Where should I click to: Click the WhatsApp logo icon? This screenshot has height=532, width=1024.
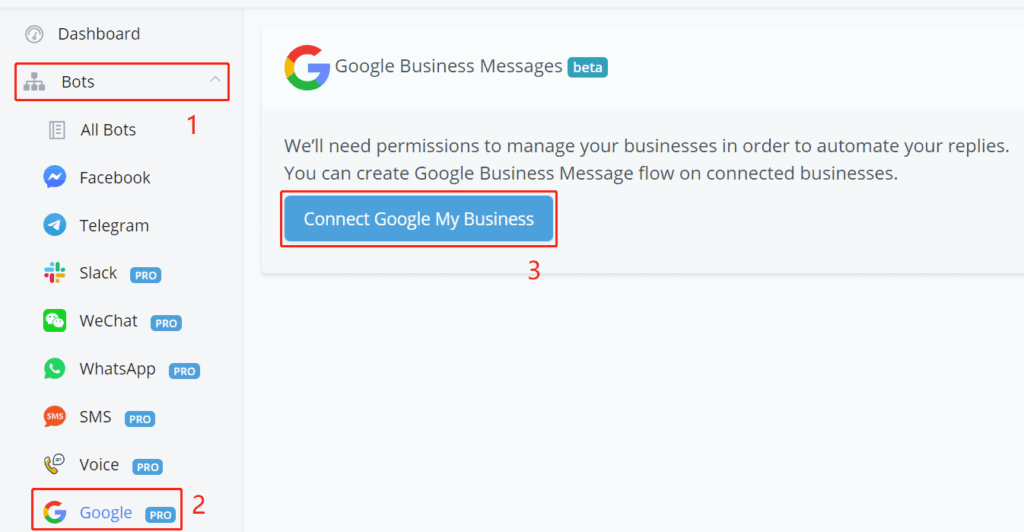coord(55,369)
